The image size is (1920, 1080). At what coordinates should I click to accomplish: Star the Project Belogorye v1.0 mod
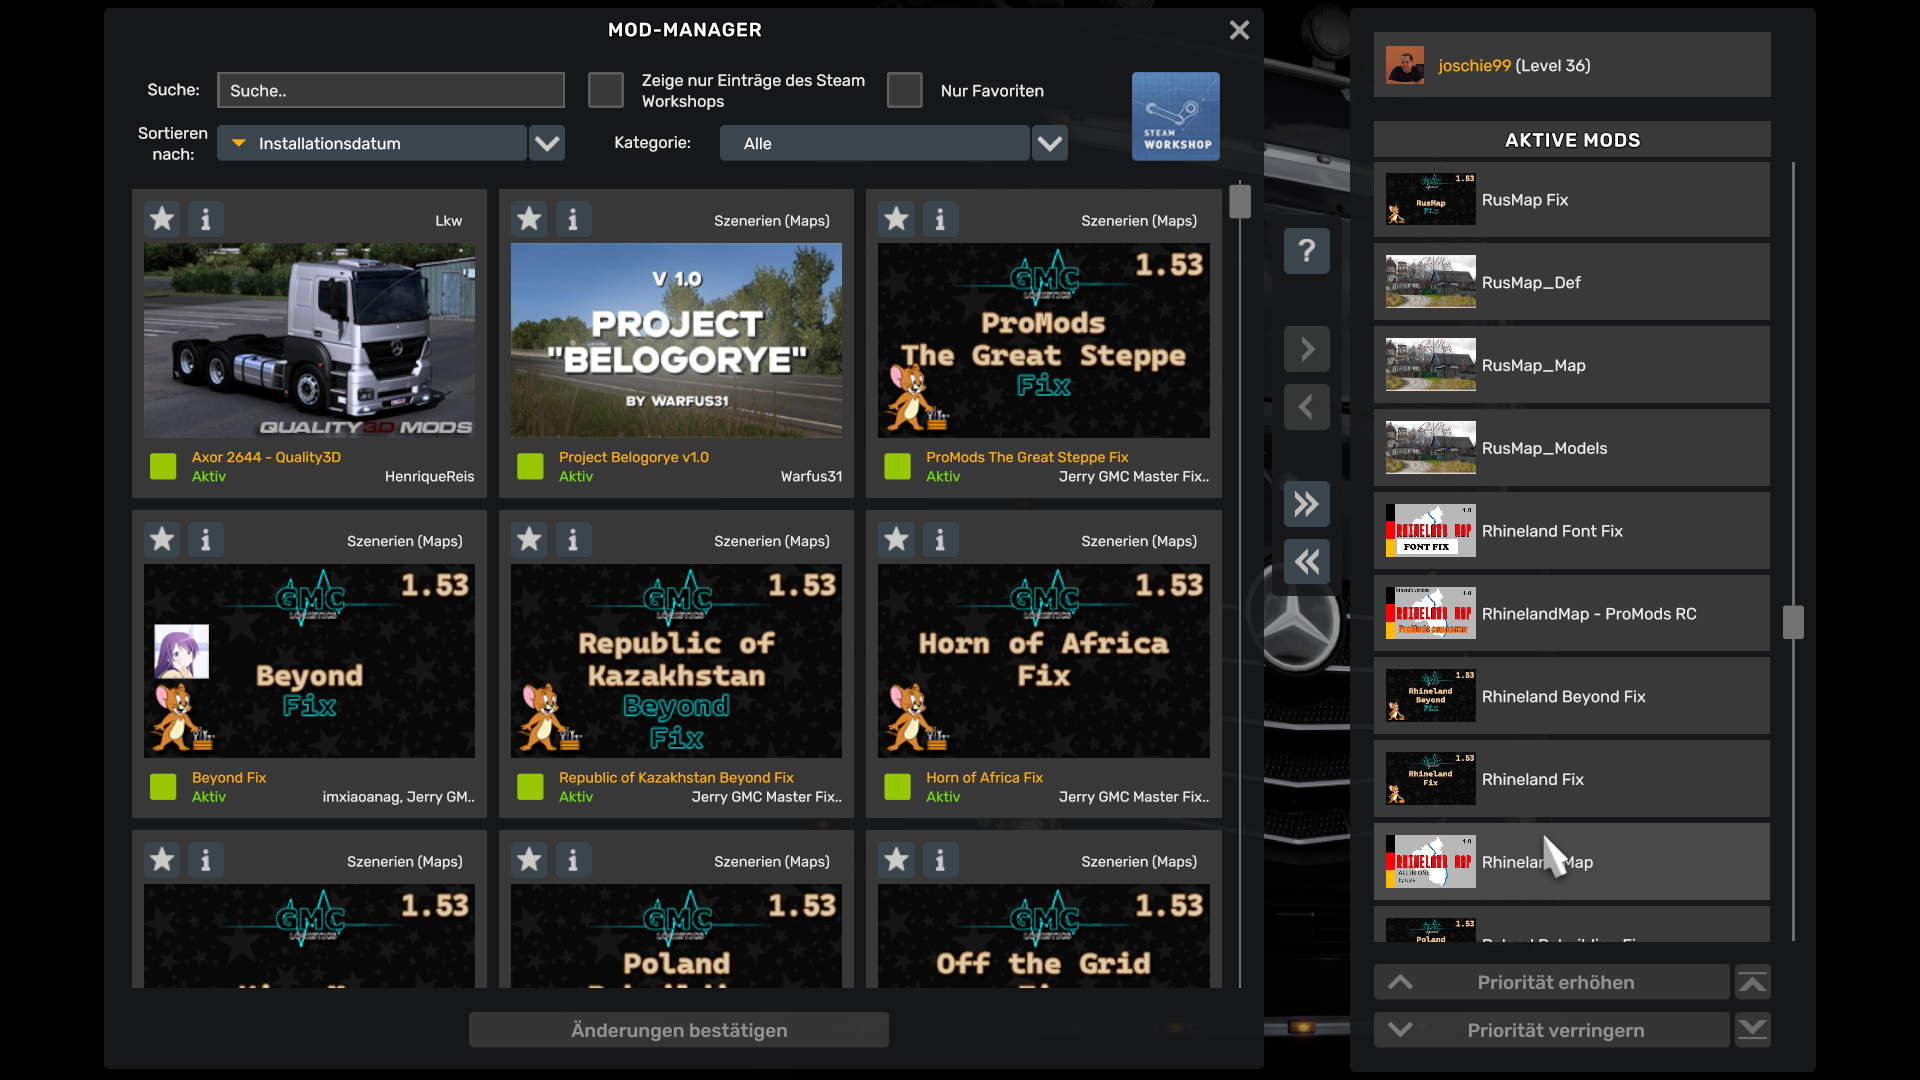coord(529,219)
